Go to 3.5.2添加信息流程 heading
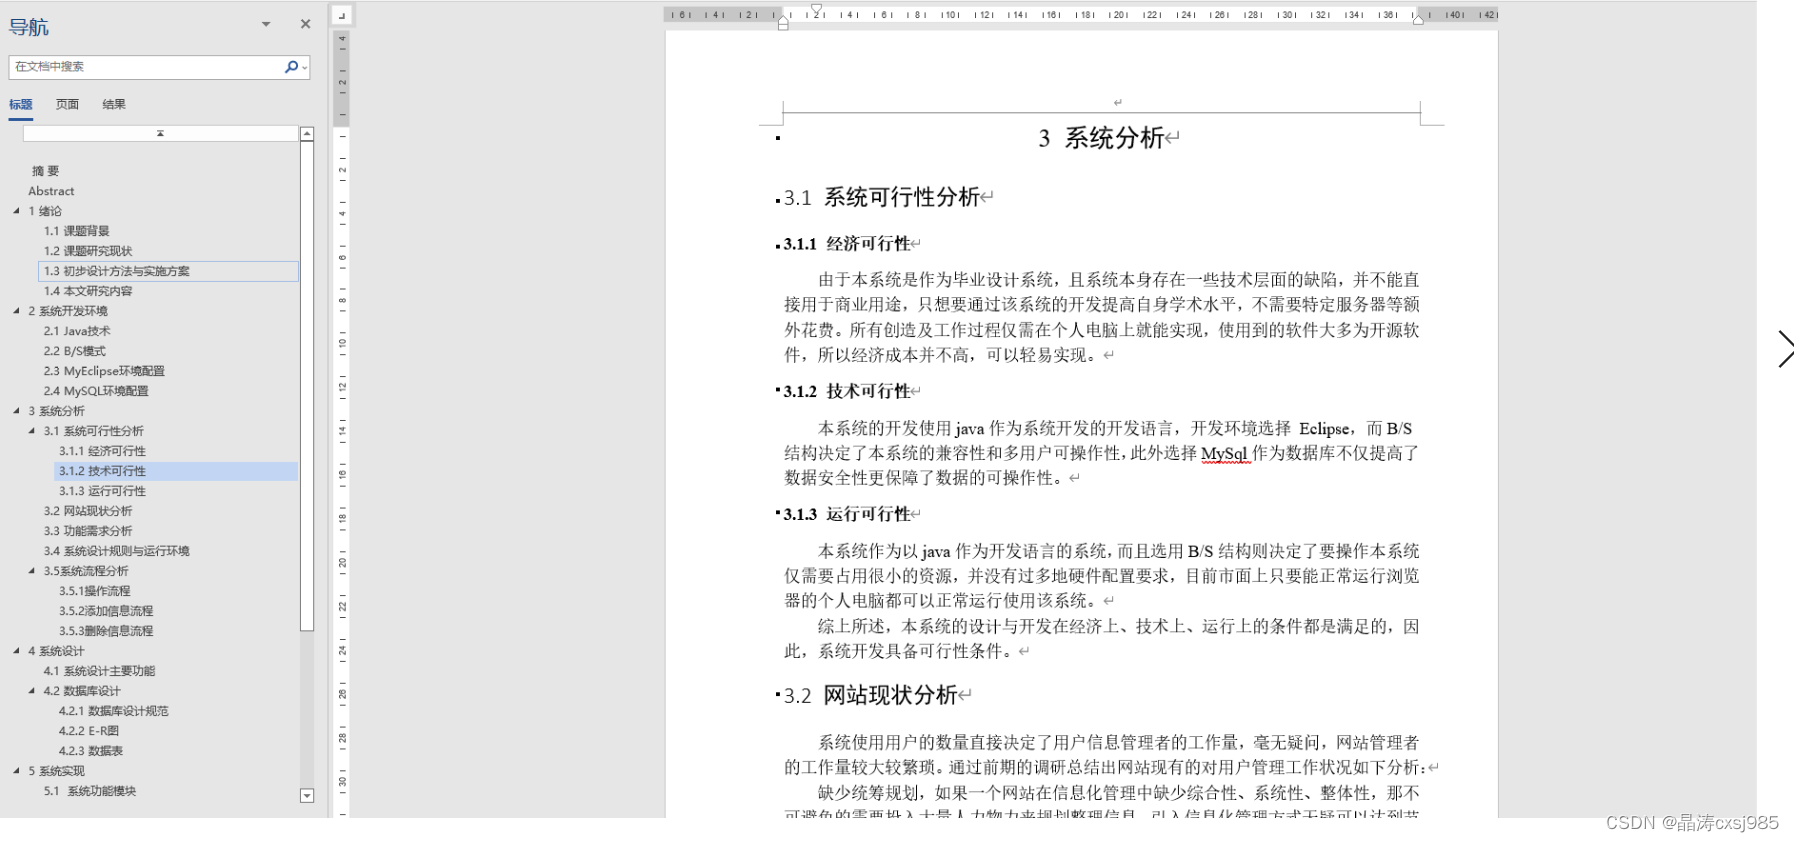The height and width of the screenshot is (842, 1794). pyautogui.click(x=106, y=611)
